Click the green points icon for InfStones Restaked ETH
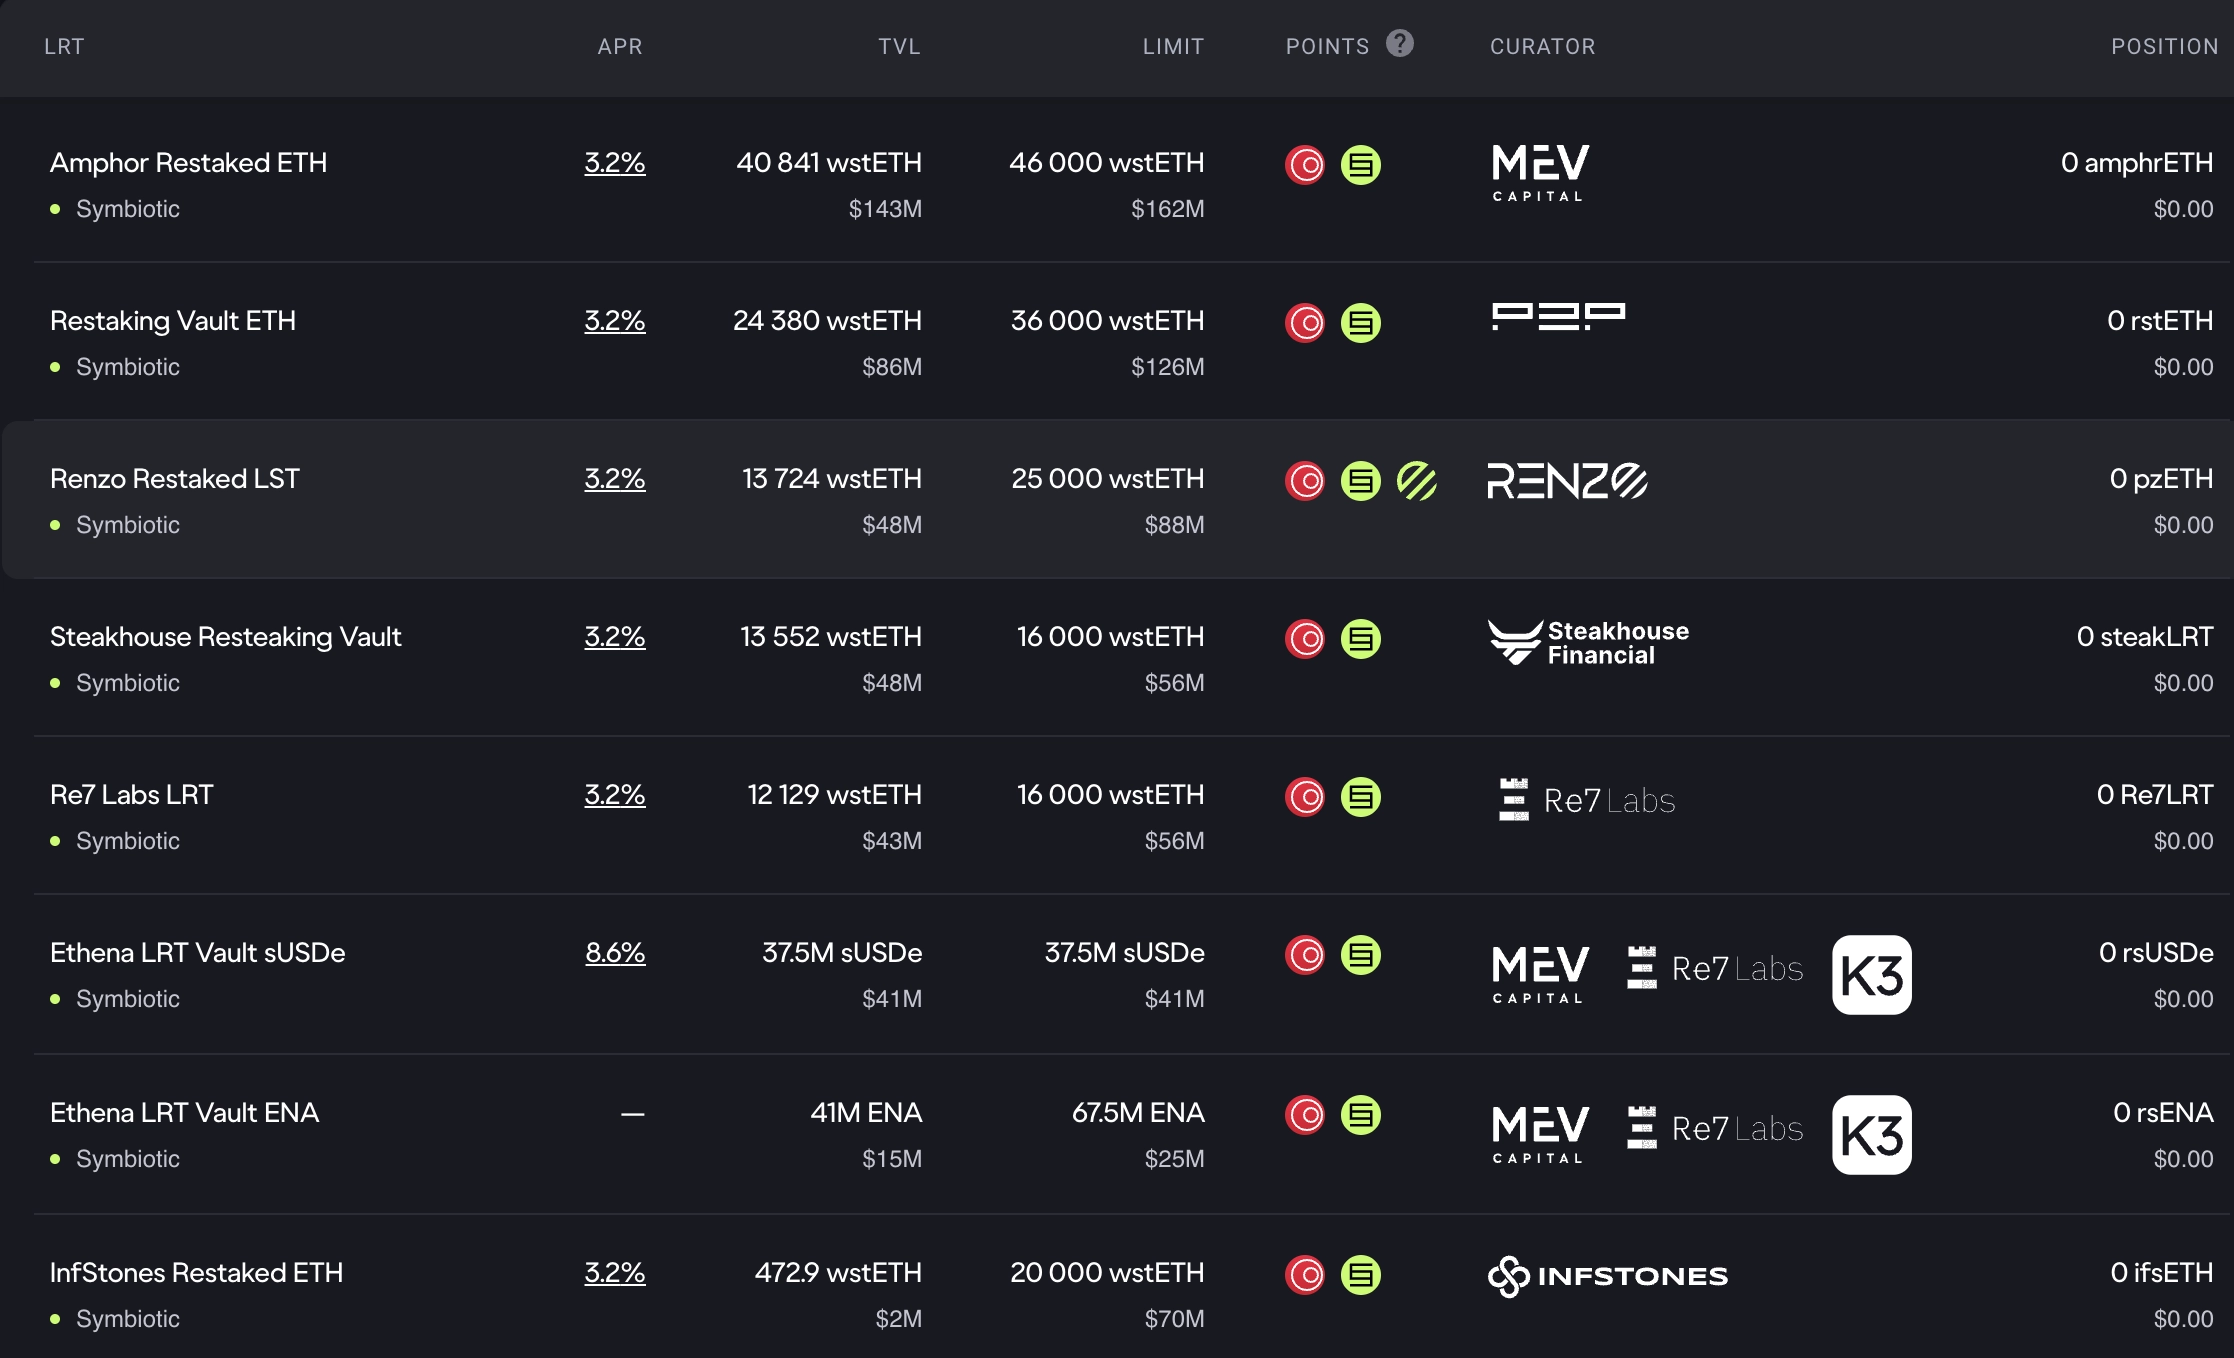2234x1358 pixels. pos(1361,1275)
